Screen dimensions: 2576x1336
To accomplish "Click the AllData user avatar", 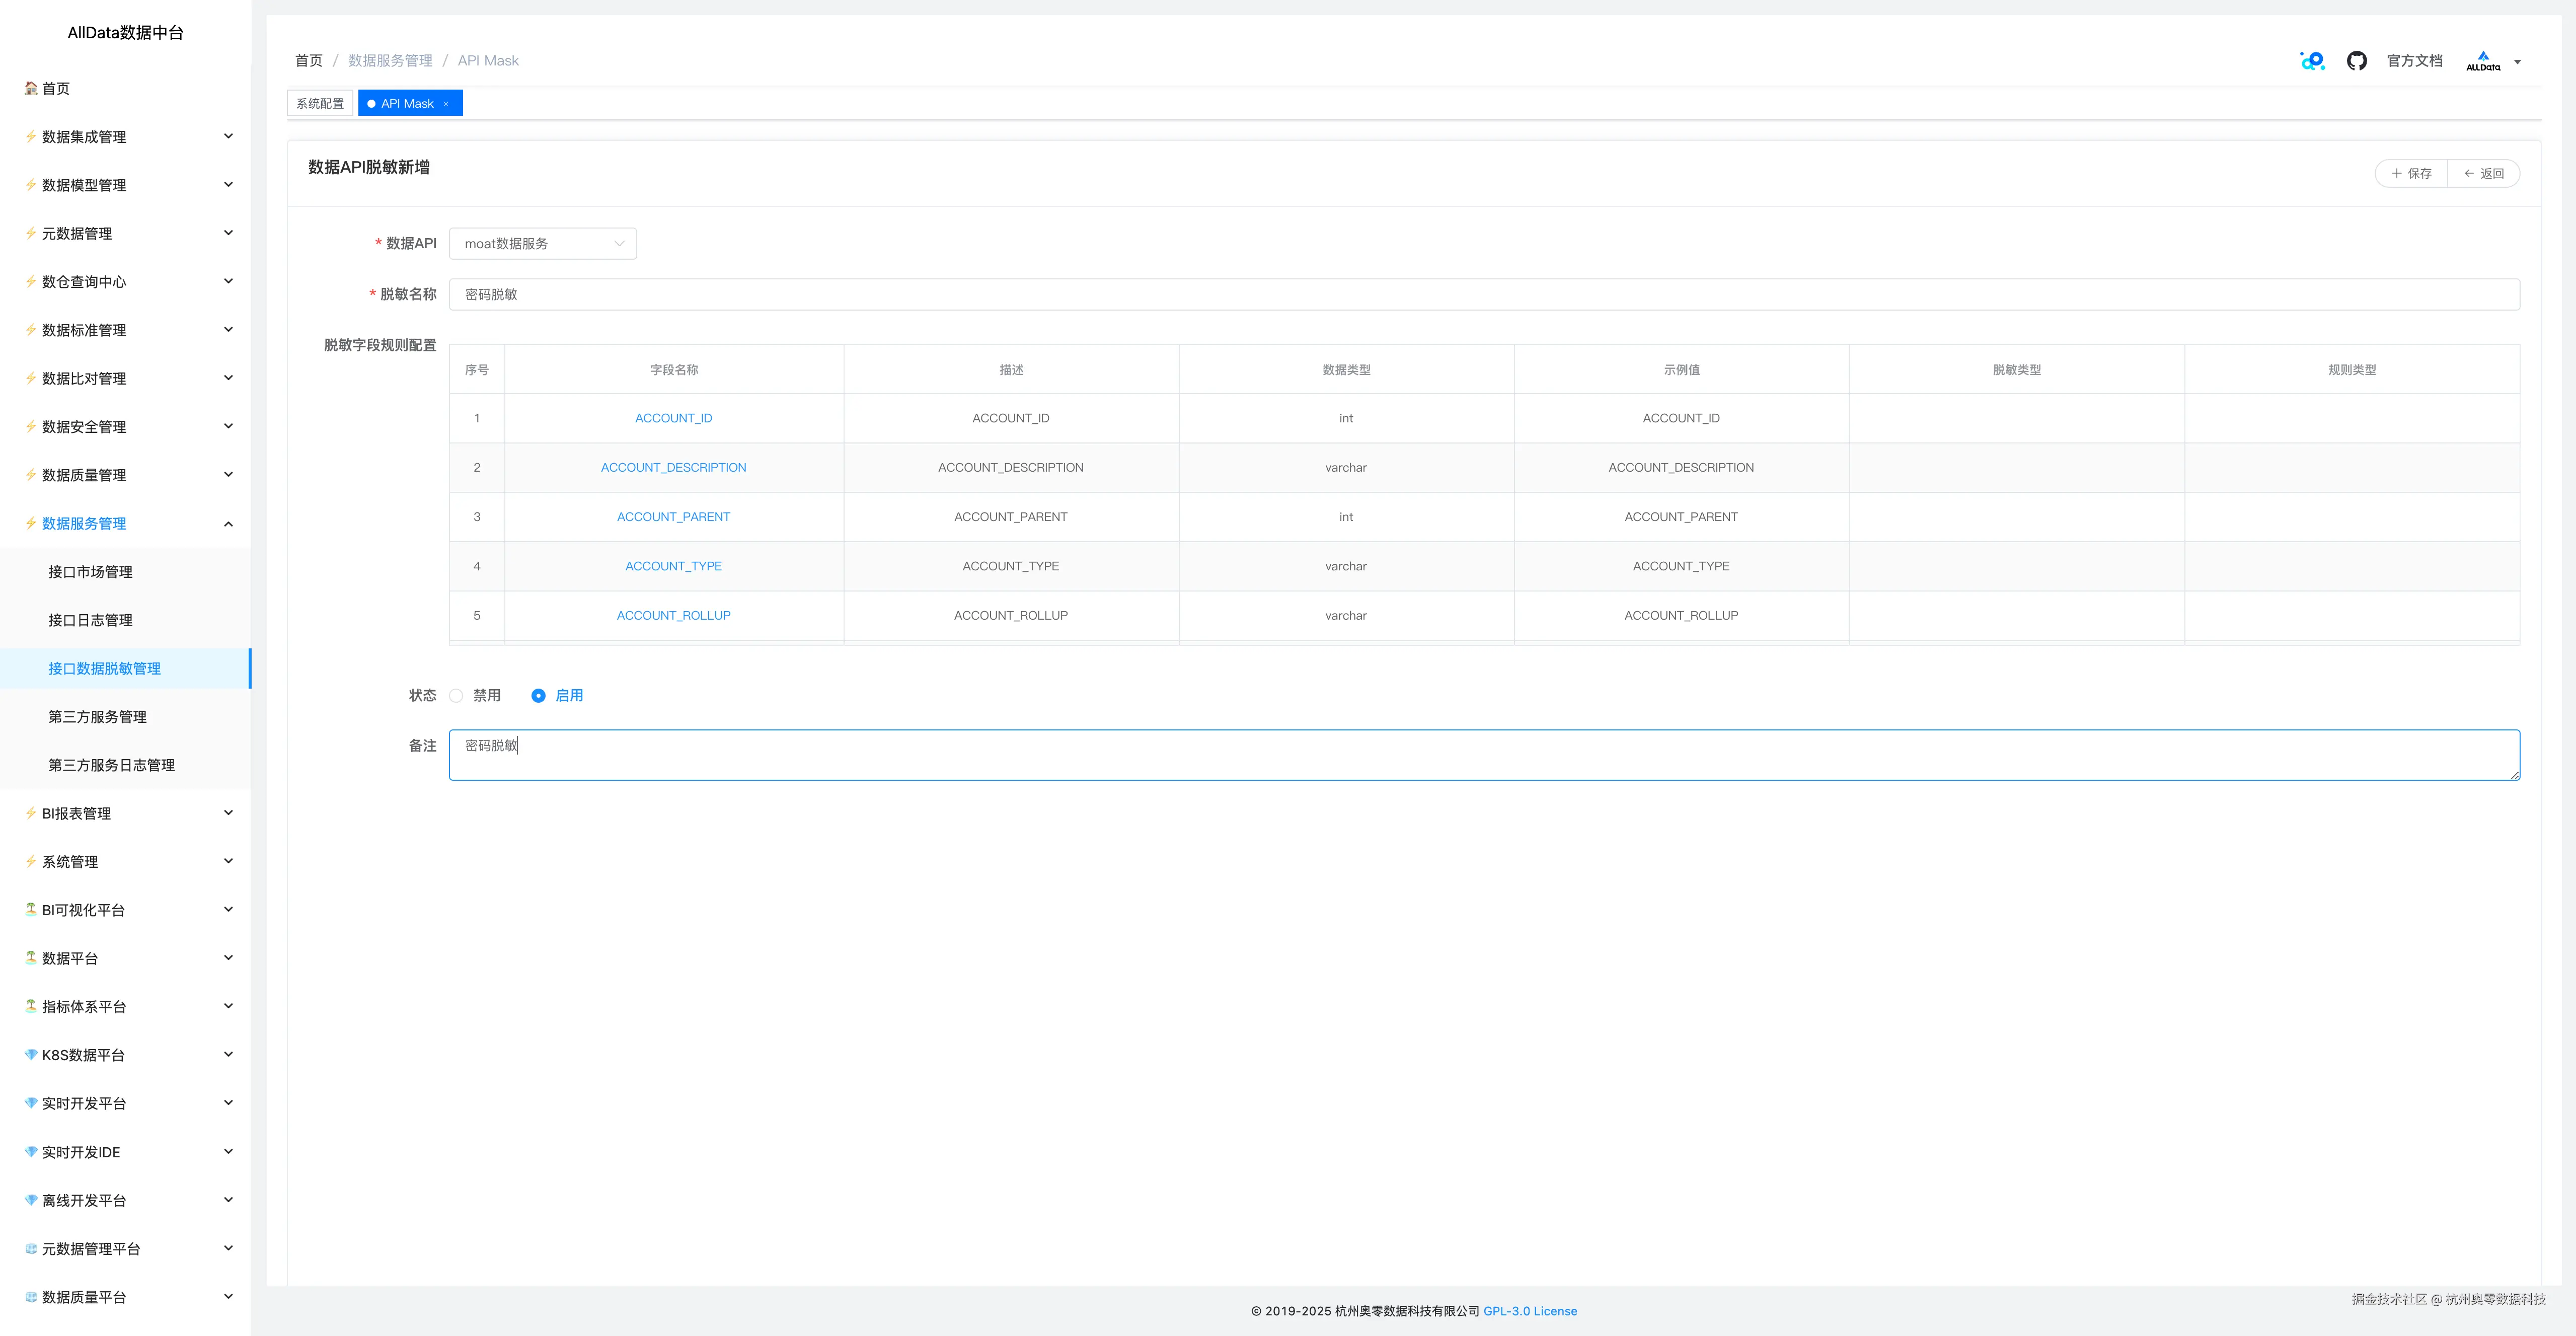I will click(x=2482, y=61).
